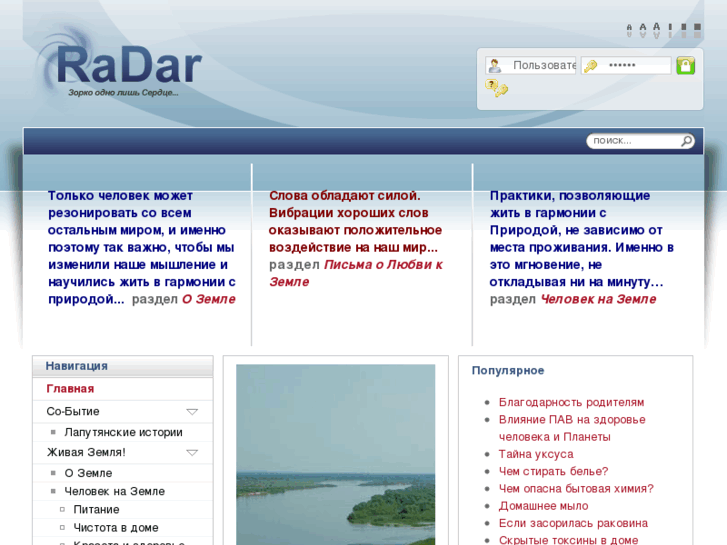Open Скрытые токсины в доме article
Image resolution: width=727 pixels, height=545 pixels.
[x=568, y=540]
